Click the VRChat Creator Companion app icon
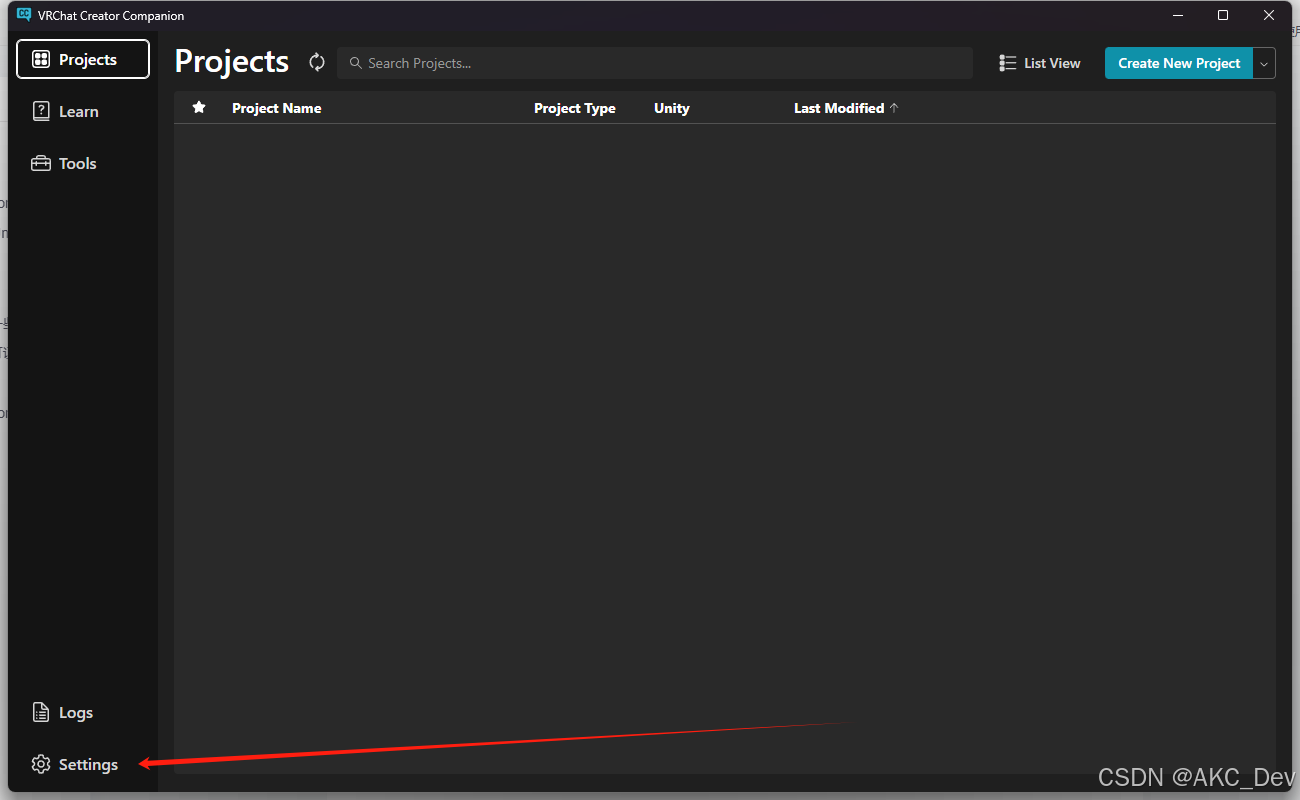This screenshot has width=1300, height=800. tap(25, 15)
